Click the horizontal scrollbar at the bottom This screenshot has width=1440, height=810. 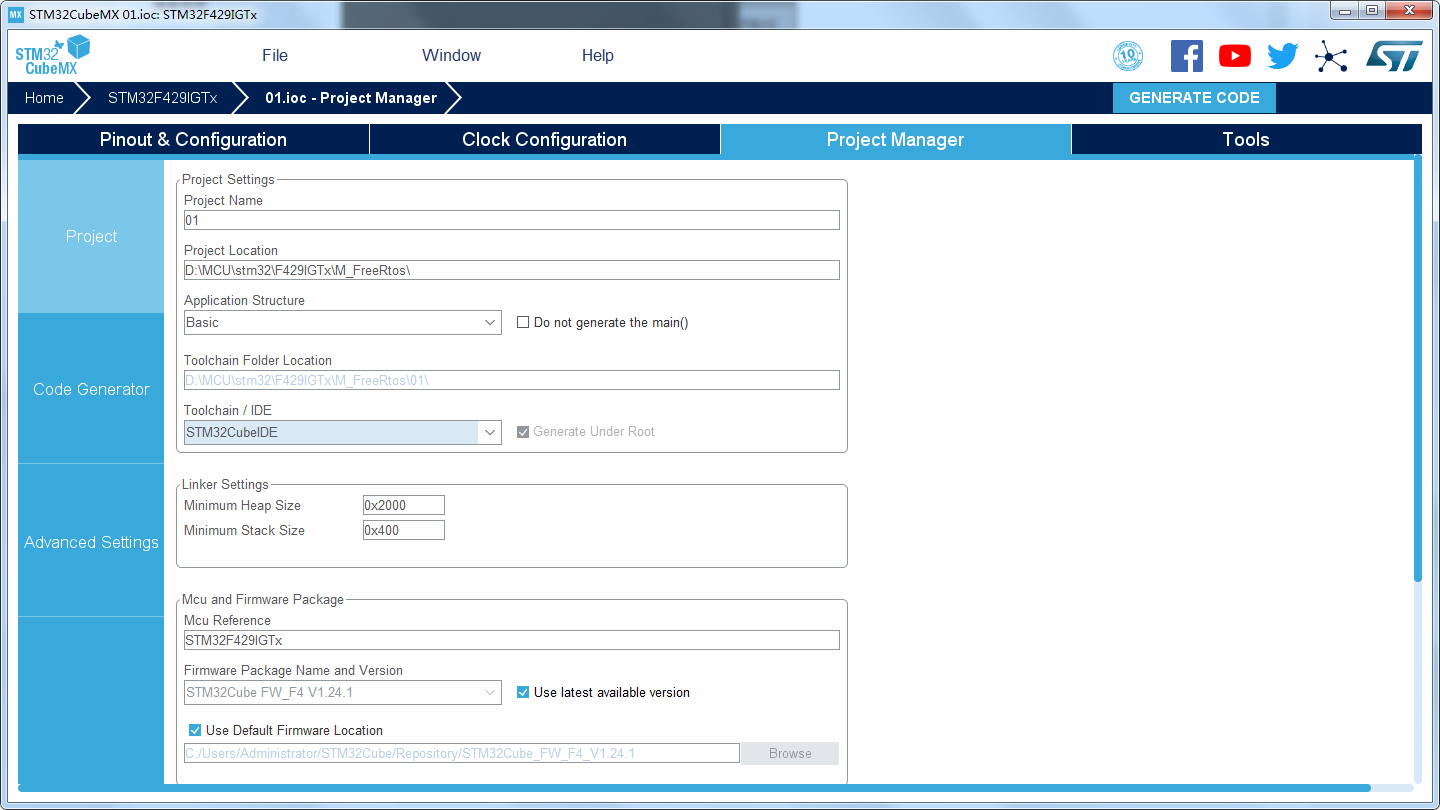pyautogui.click(x=694, y=788)
